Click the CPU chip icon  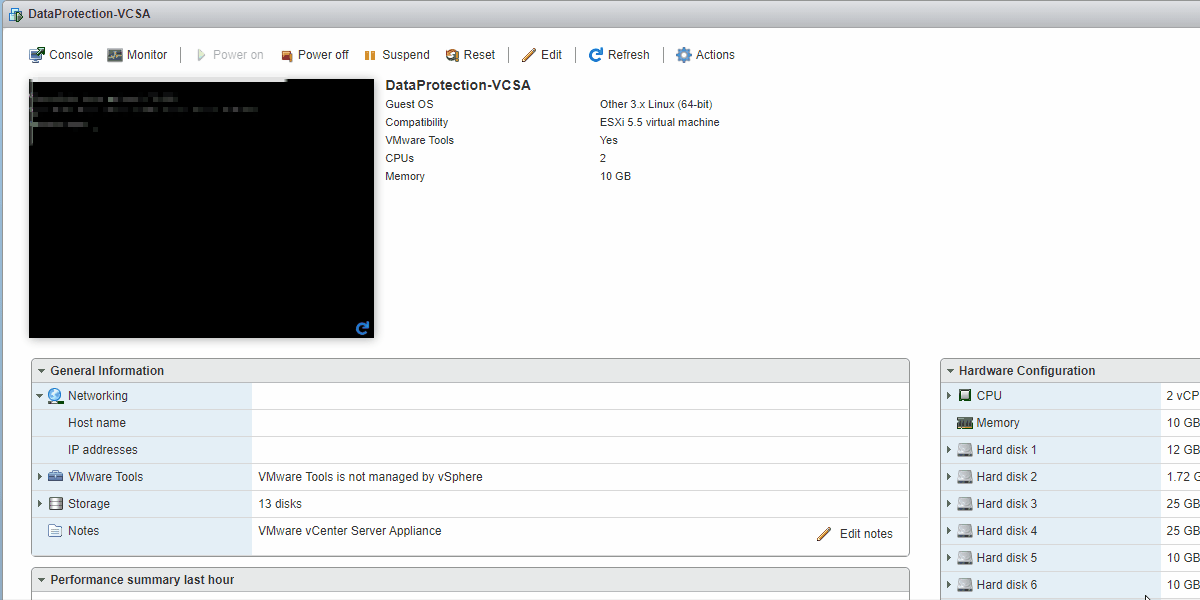[x=965, y=396]
